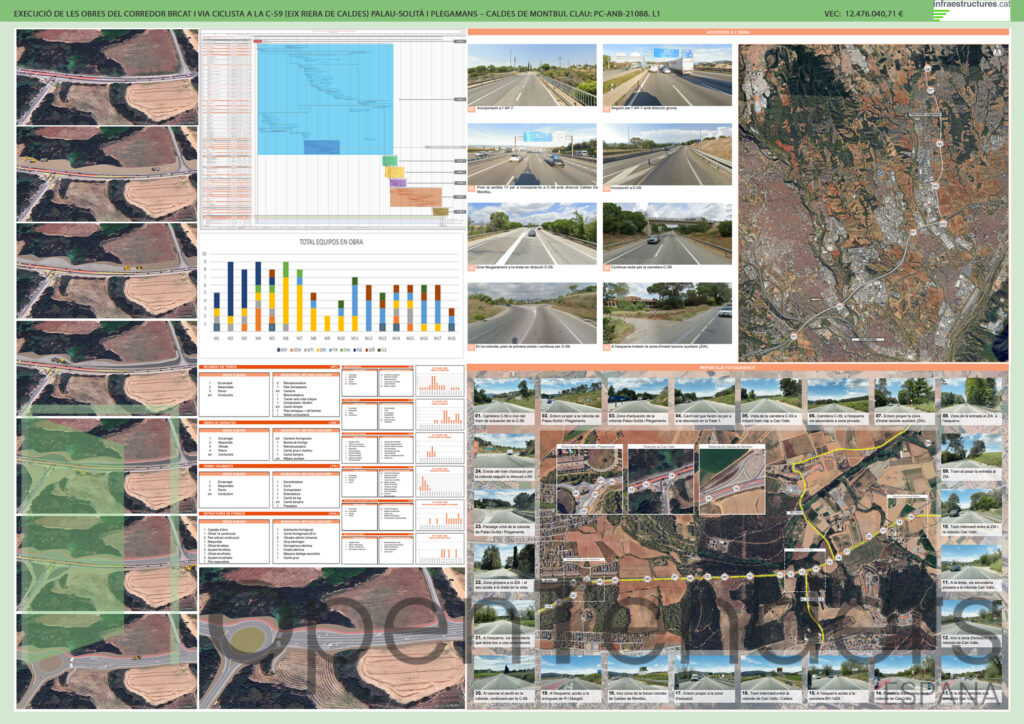Click the VEC budget amount in the header
The image size is (1024, 724).
click(x=863, y=14)
